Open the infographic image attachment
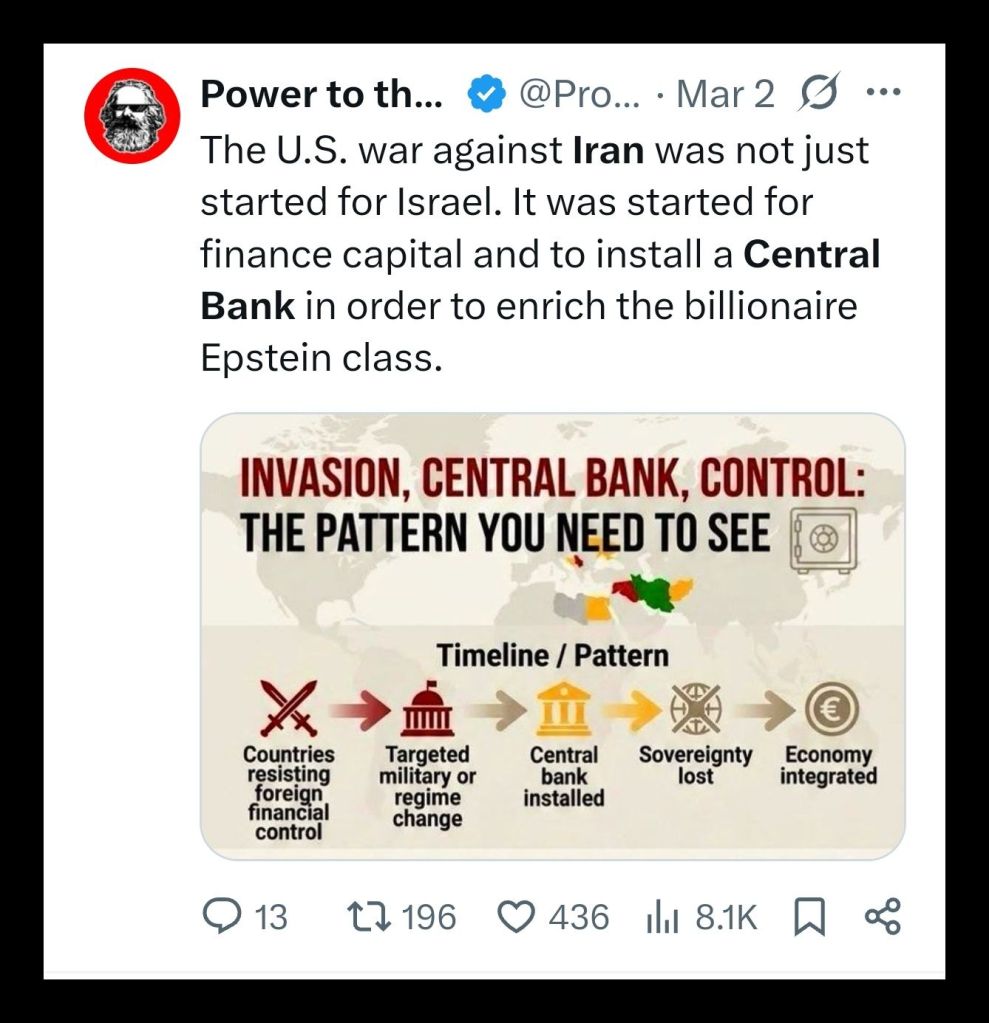The height and width of the screenshot is (1023, 989). tap(552, 636)
